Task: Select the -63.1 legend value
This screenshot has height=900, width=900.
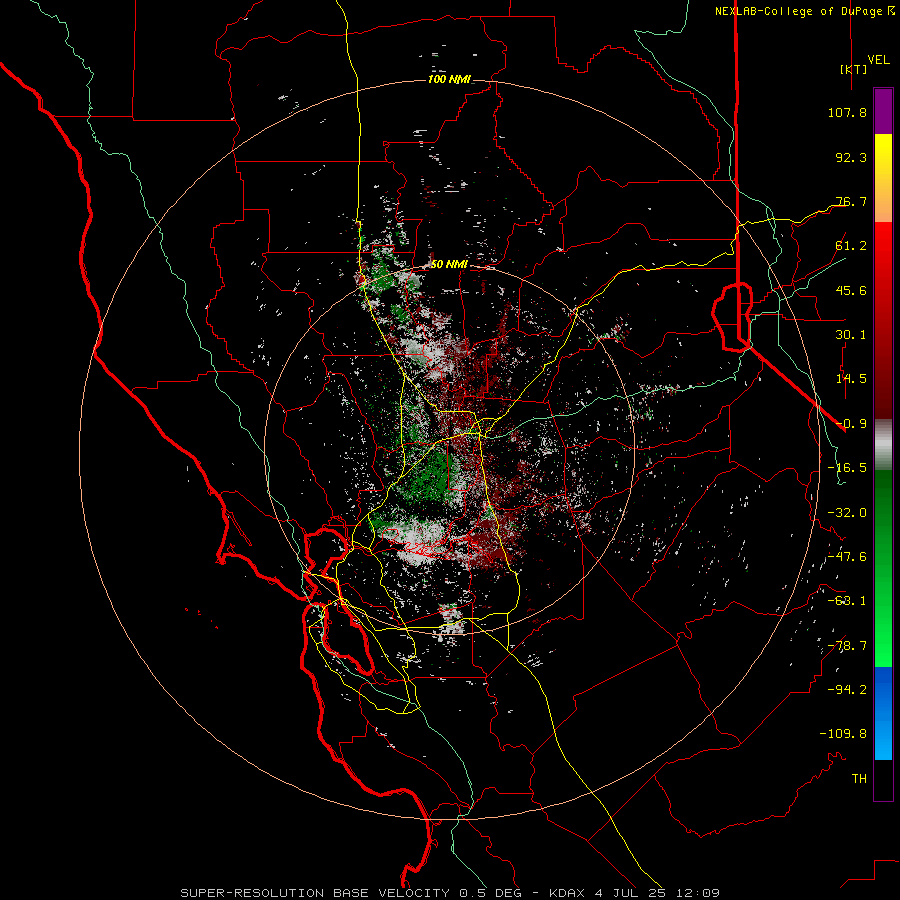Action: click(x=847, y=601)
